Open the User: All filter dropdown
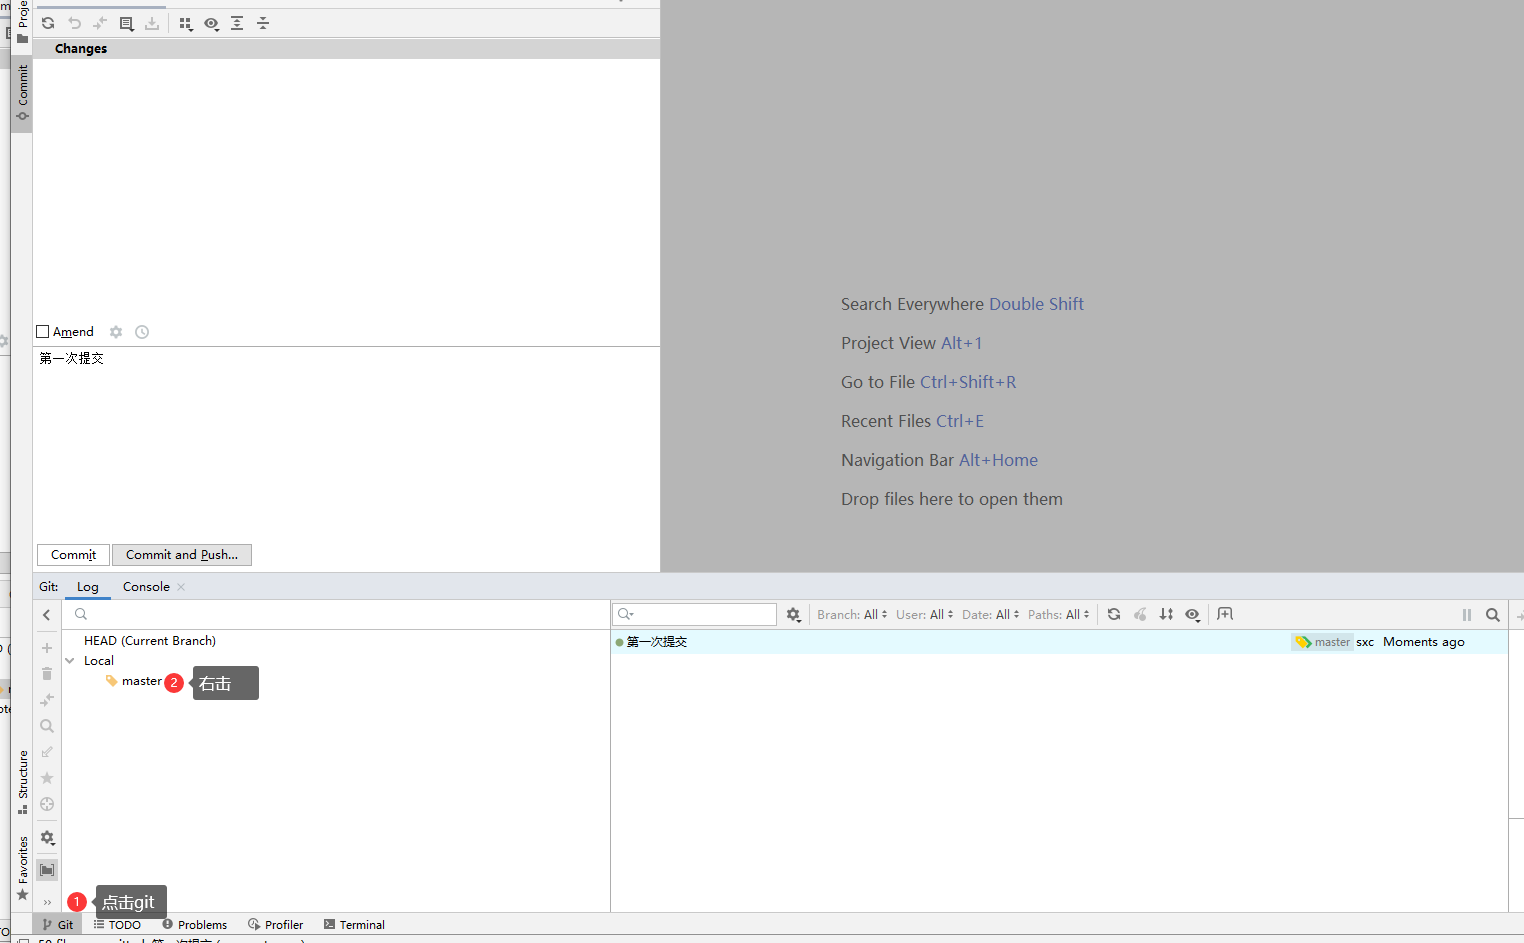Image resolution: width=1524 pixels, height=943 pixels. tap(924, 614)
